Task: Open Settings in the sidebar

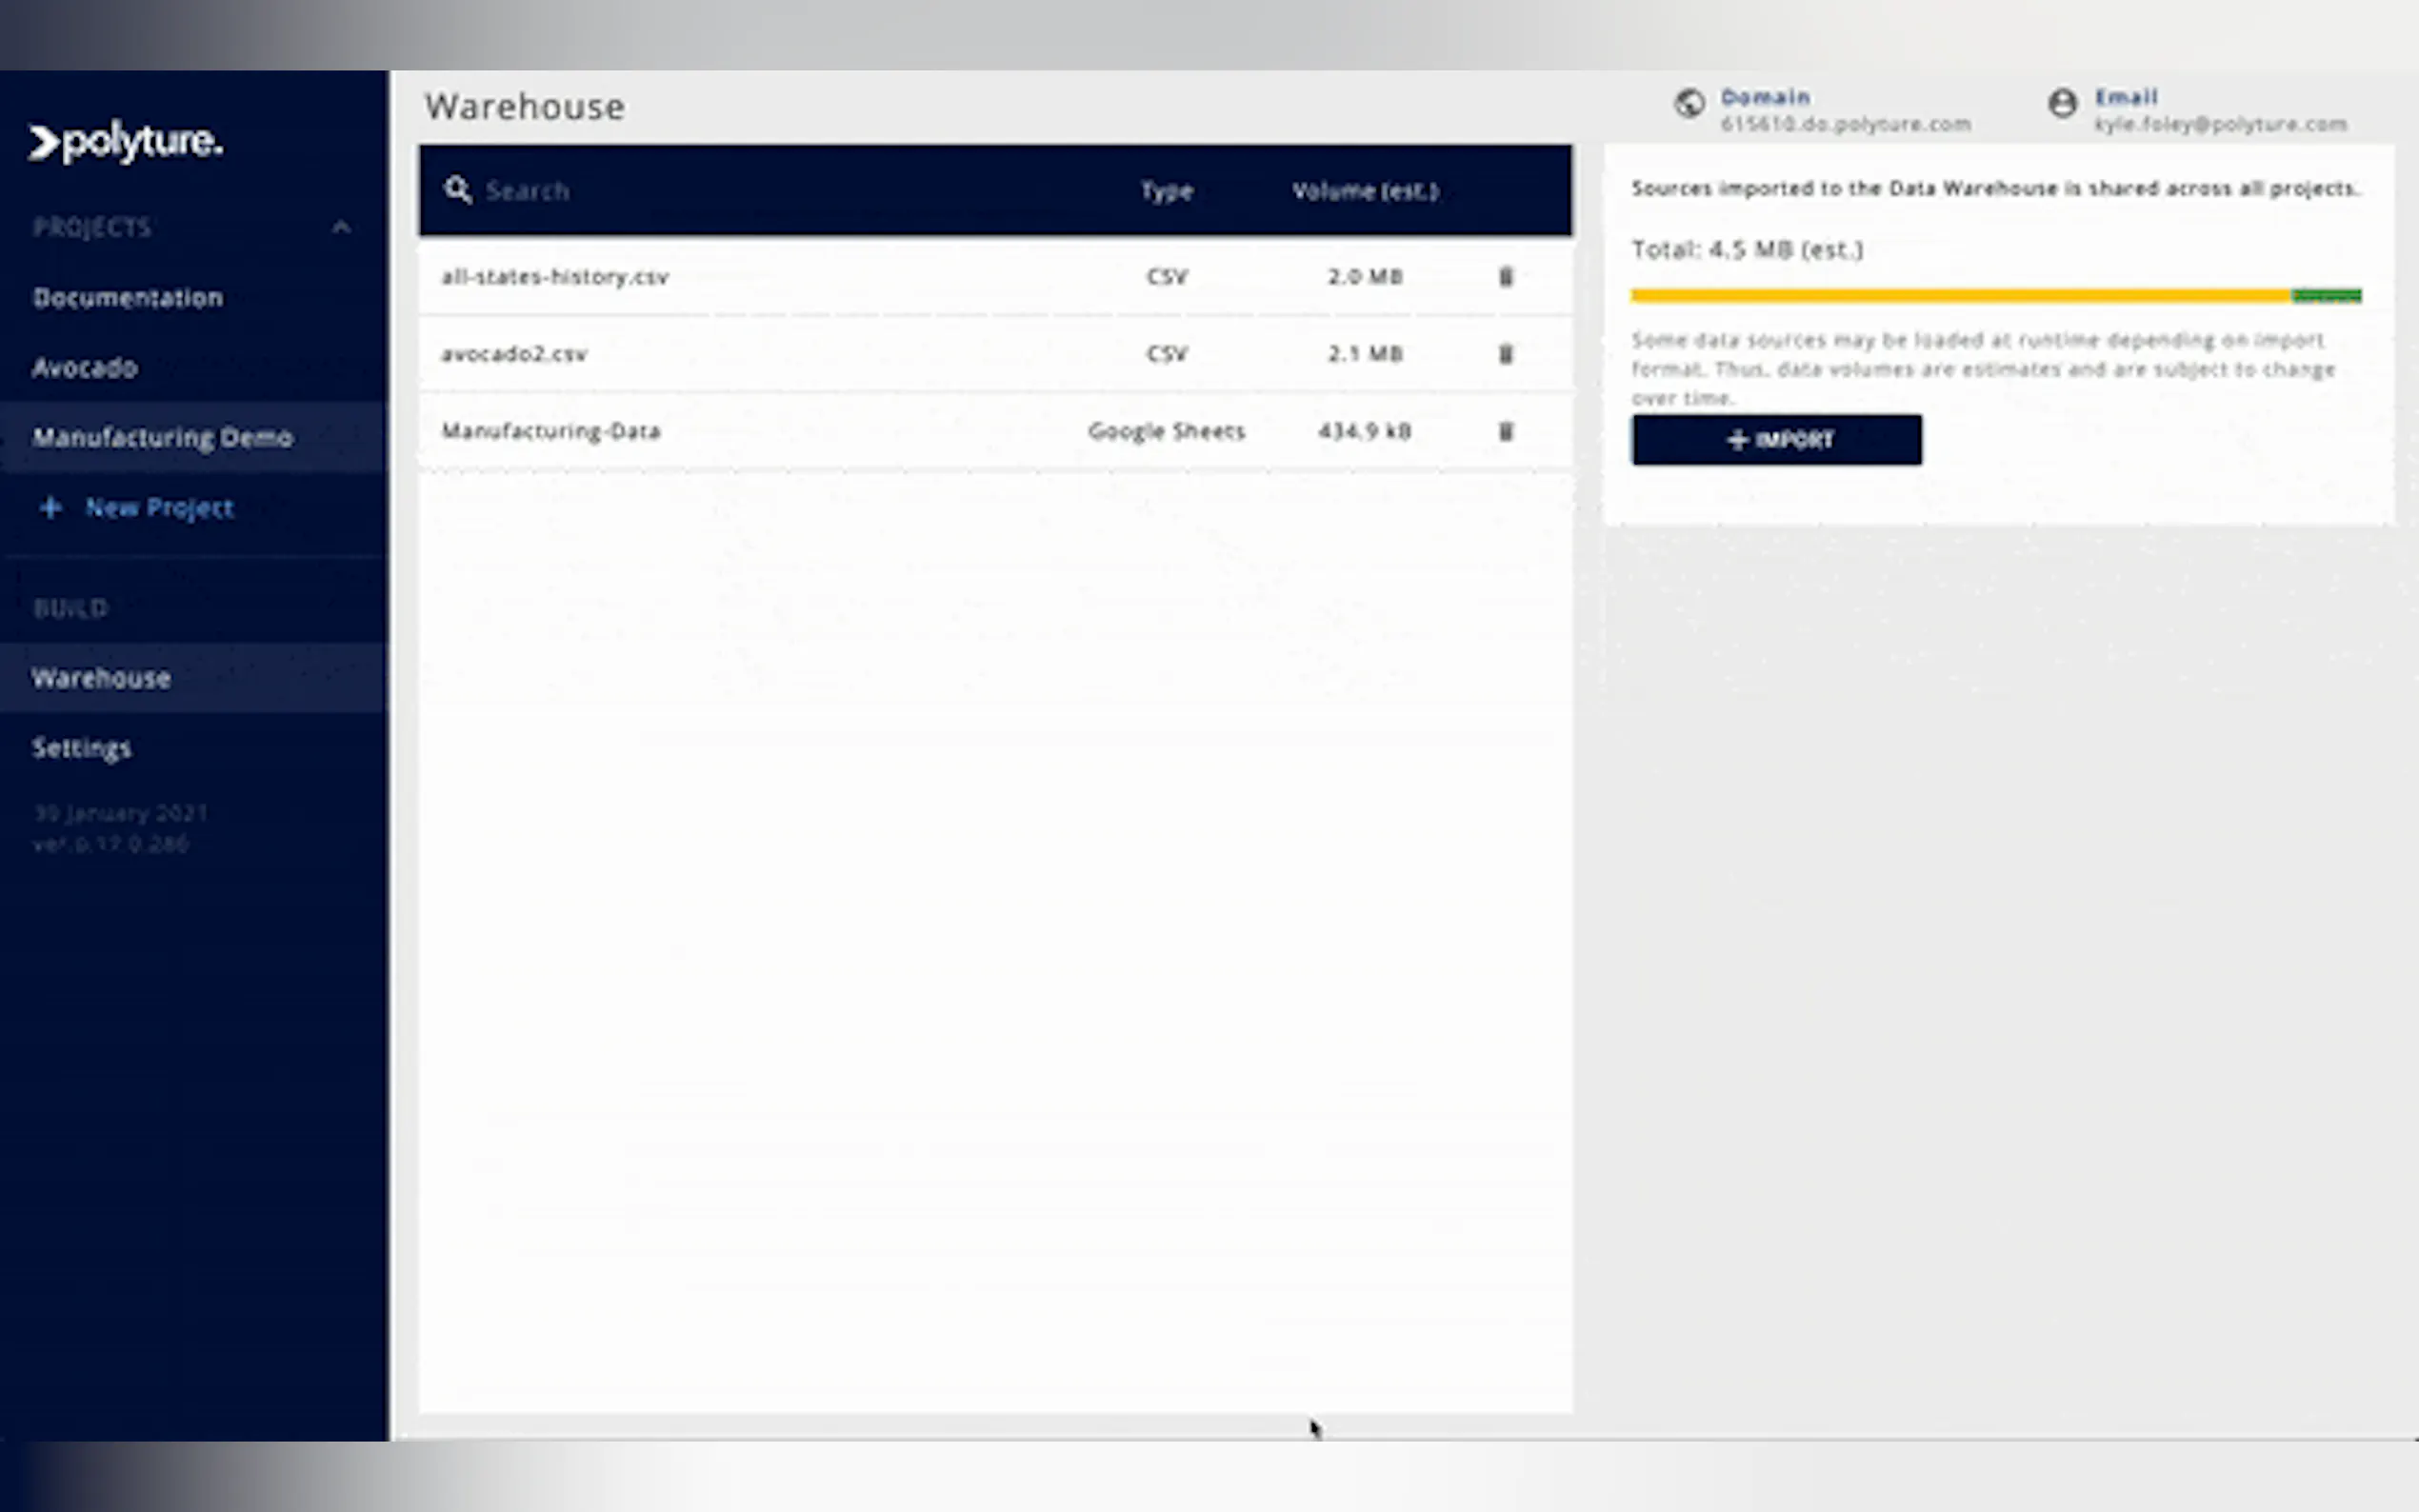Action: pos(82,748)
